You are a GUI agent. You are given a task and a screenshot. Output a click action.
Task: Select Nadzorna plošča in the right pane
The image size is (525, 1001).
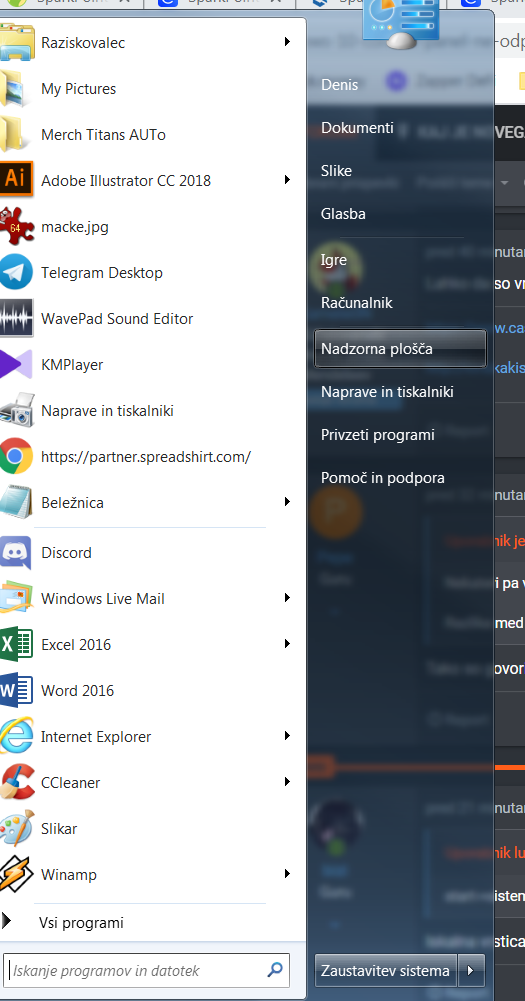click(400, 349)
